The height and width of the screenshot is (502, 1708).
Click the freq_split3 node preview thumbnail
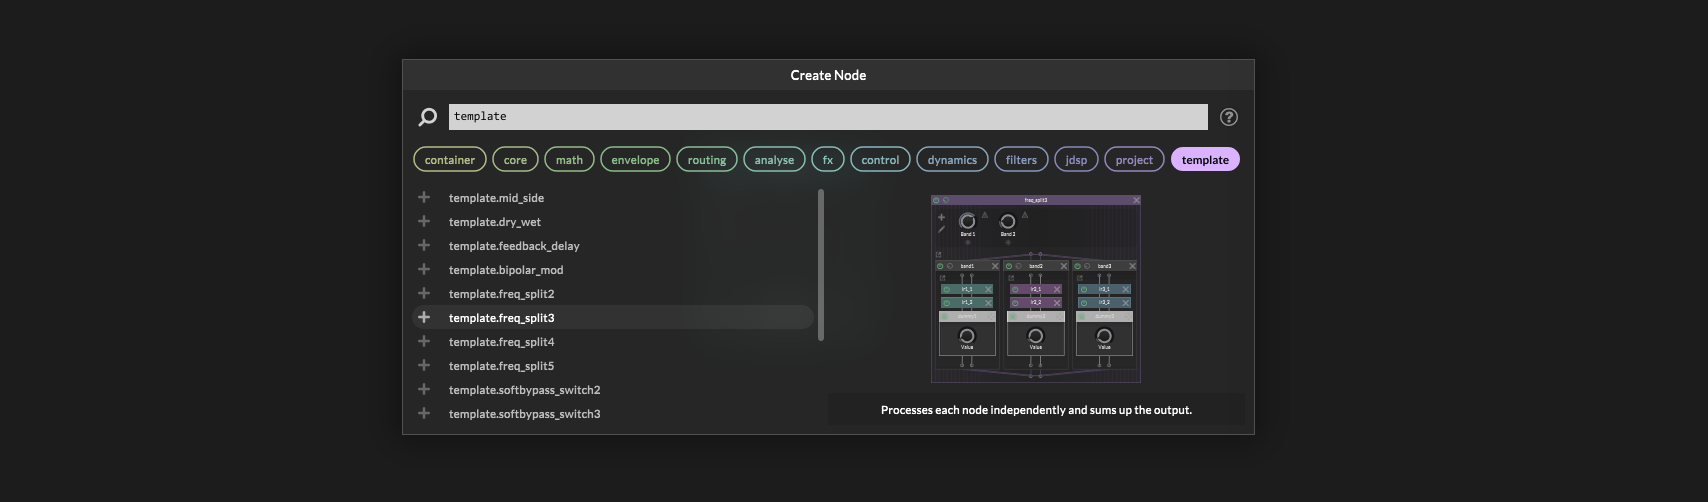(x=1036, y=289)
